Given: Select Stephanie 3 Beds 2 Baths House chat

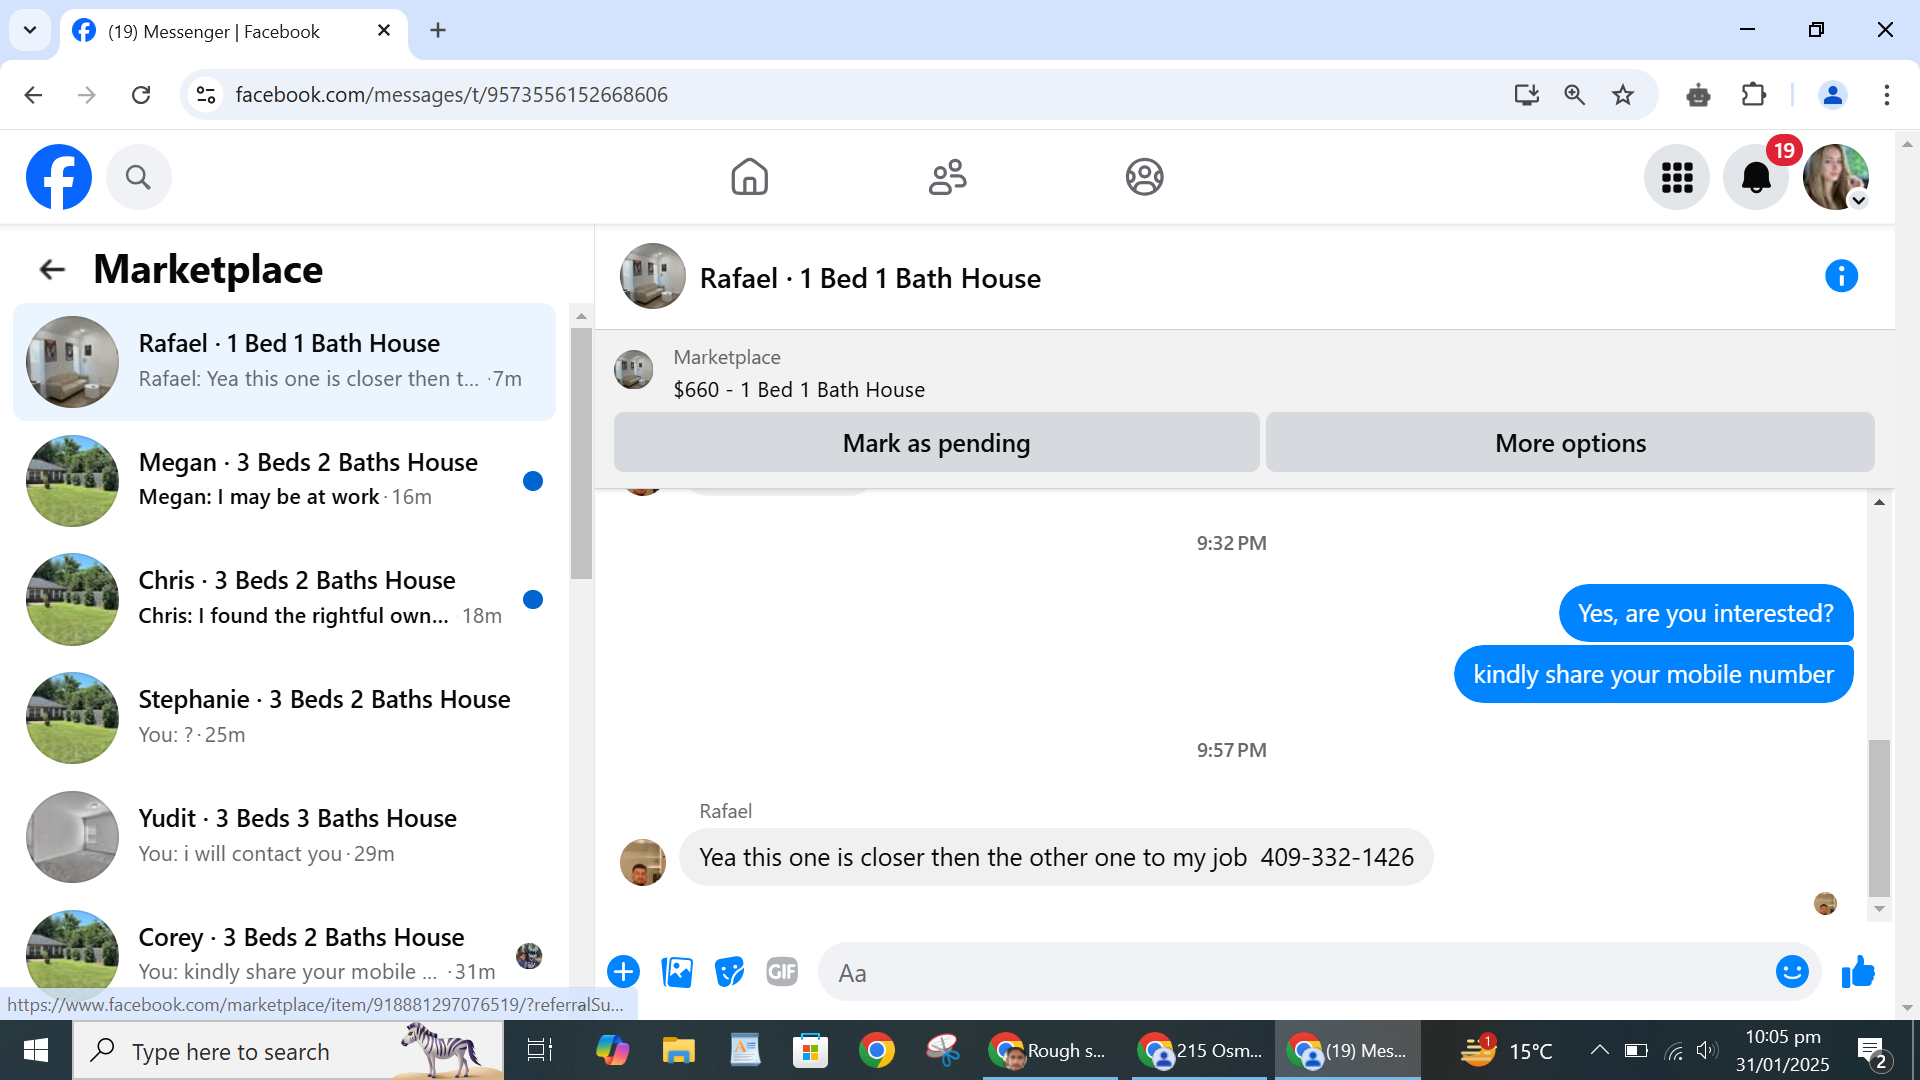Looking at the screenshot, I should [285, 717].
